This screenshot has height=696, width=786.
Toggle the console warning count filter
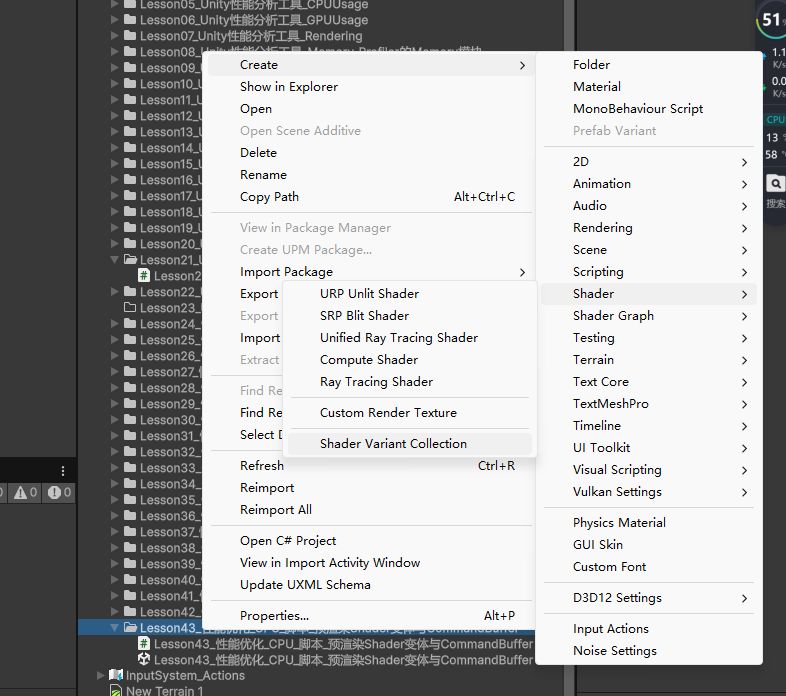click(23, 492)
